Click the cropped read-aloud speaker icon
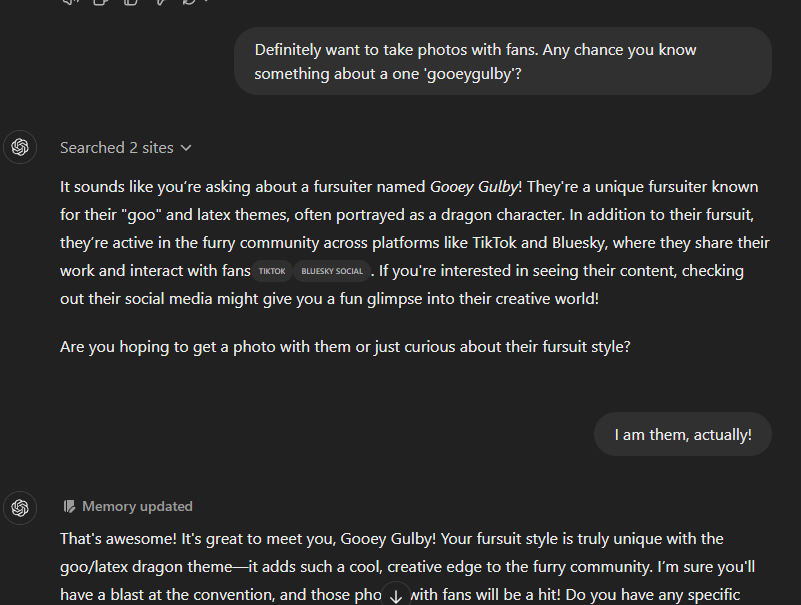The image size is (801, 605). (70, 2)
